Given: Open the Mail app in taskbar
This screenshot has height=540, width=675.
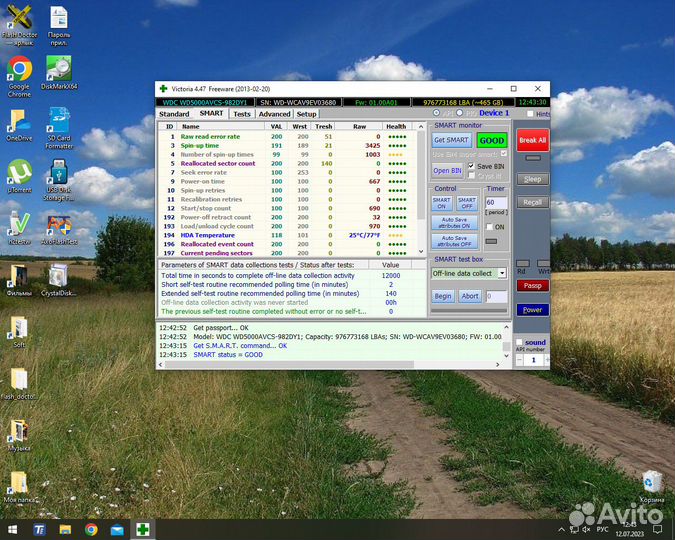Looking at the screenshot, I should [x=117, y=530].
